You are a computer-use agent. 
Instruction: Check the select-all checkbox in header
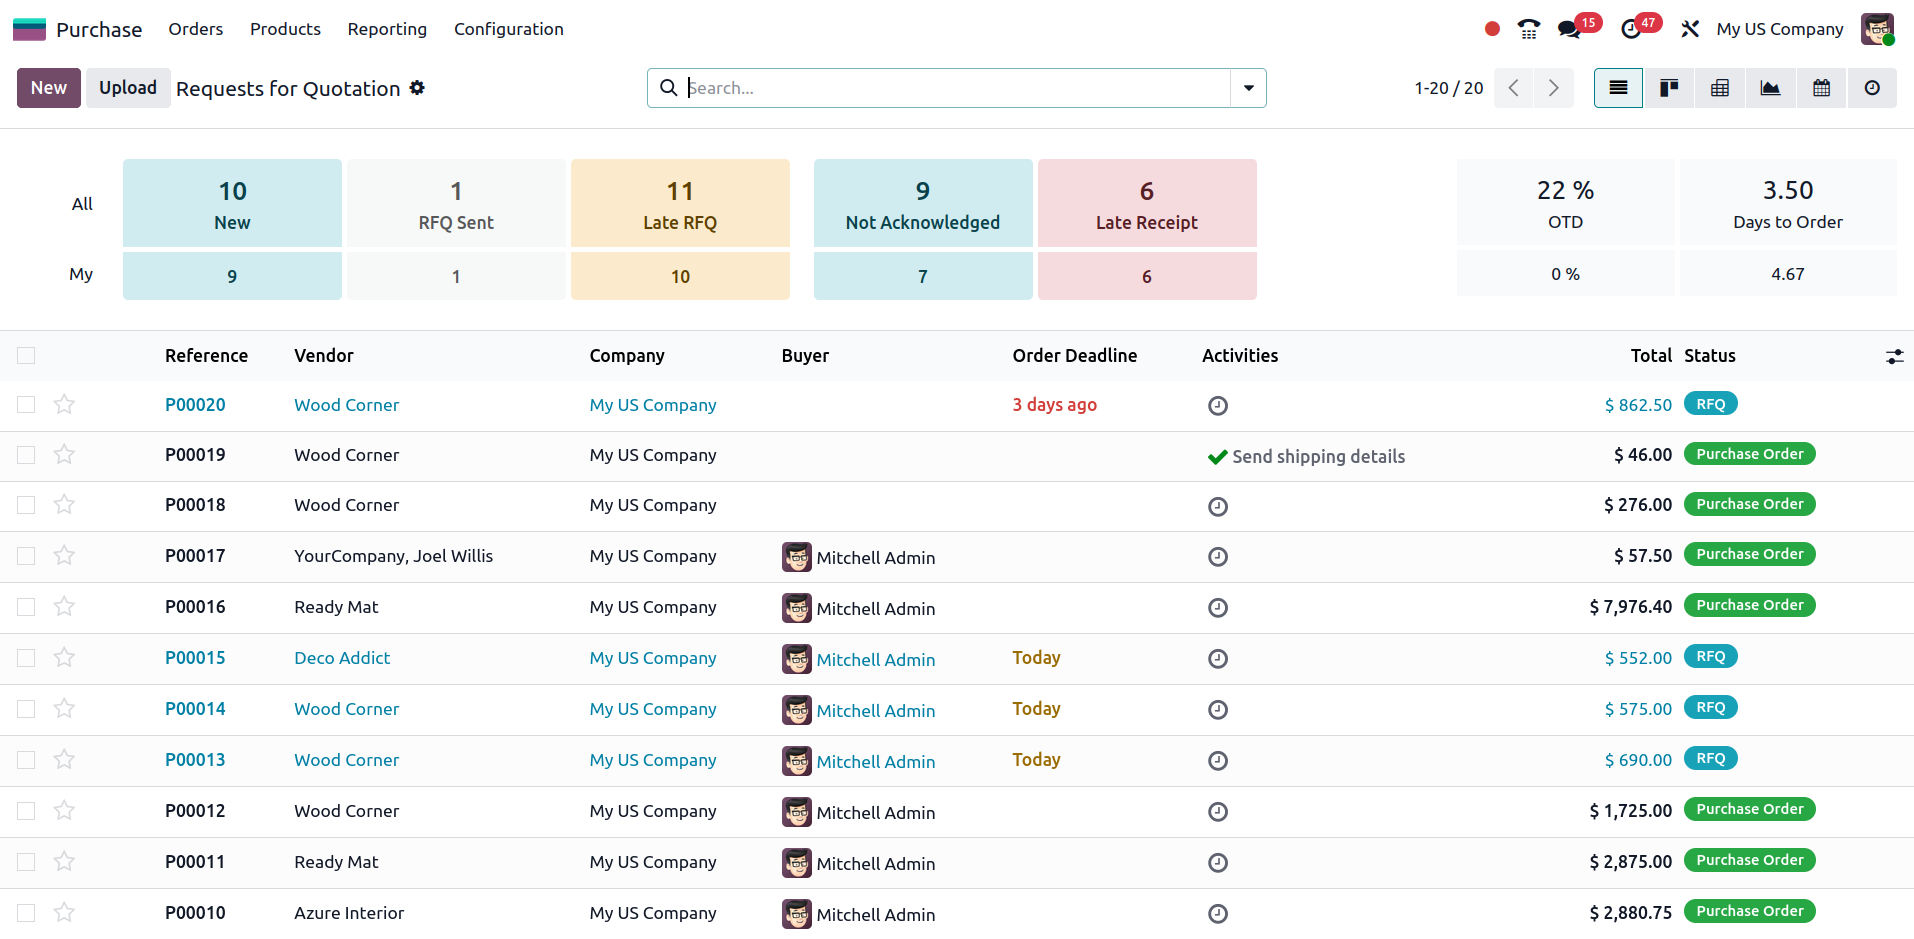(x=26, y=355)
